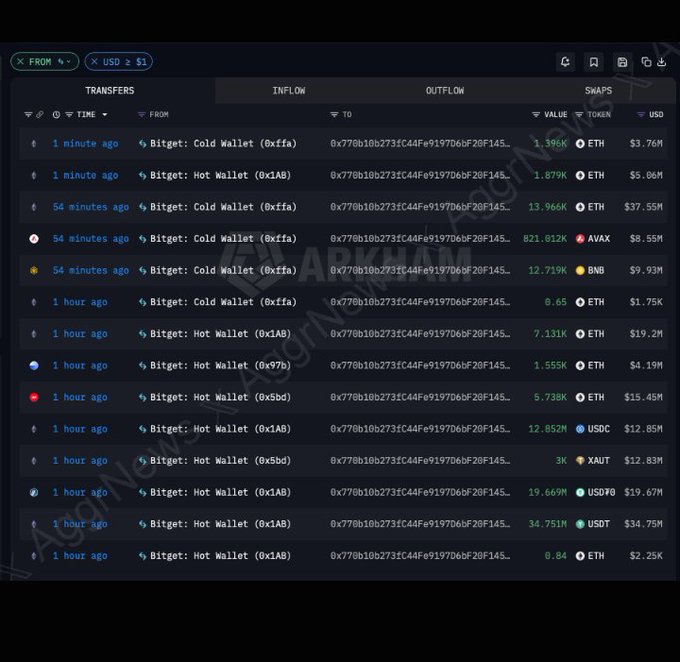
Task: Click the USDT token icon
Action: click(580, 524)
